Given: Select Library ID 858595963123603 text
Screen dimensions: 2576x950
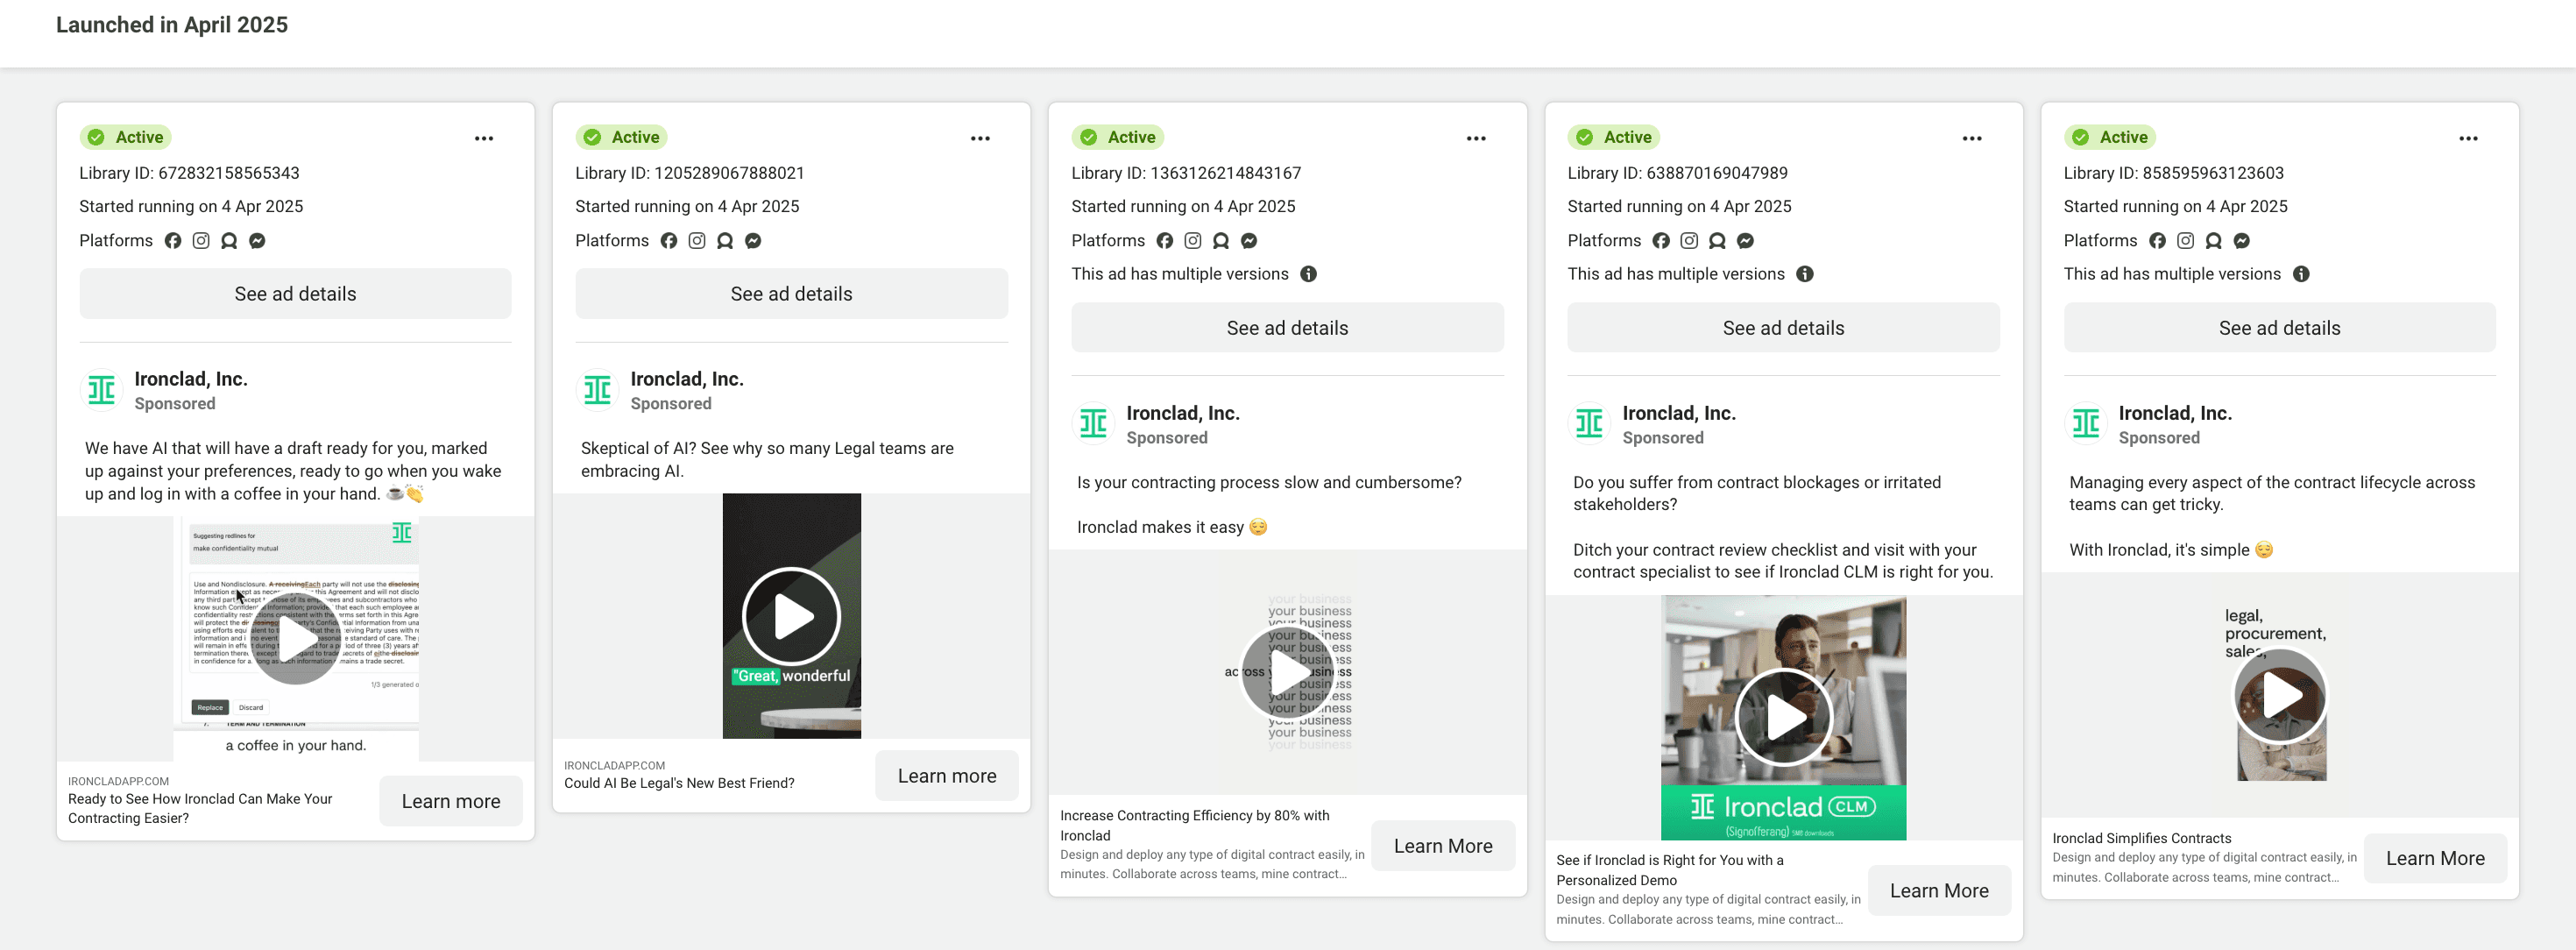Looking at the screenshot, I should [2173, 173].
